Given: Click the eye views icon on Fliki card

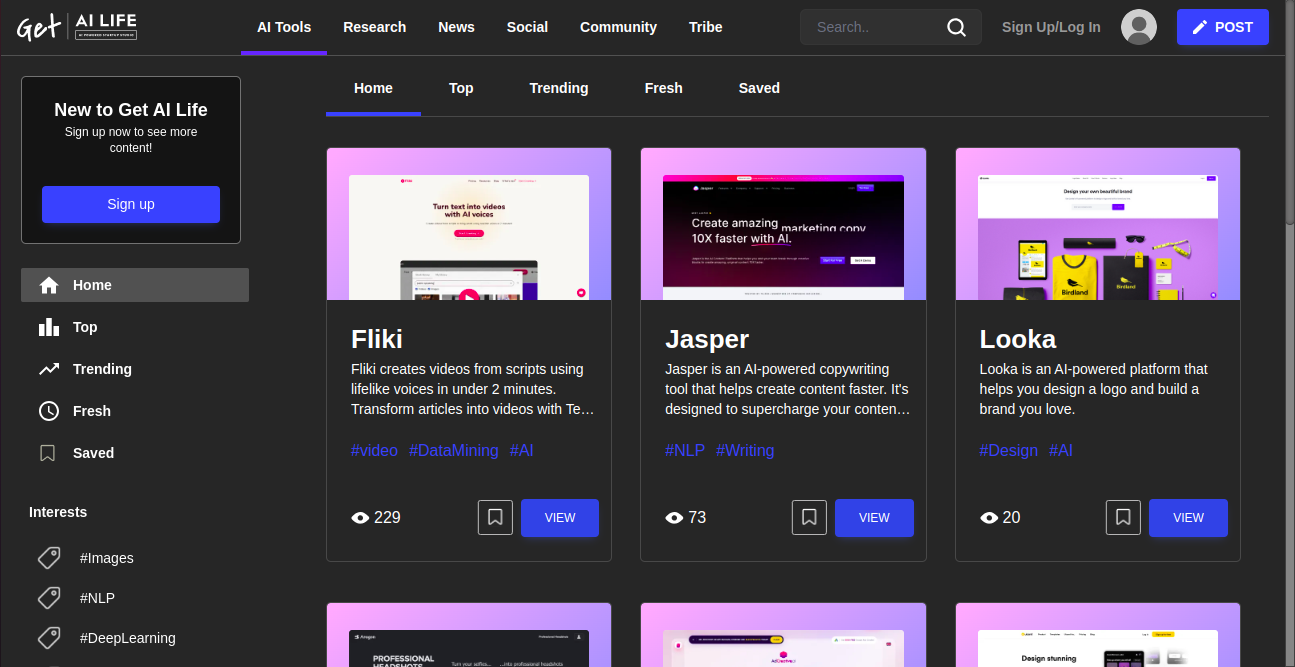Looking at the screenshot, I should click(360, 518).
